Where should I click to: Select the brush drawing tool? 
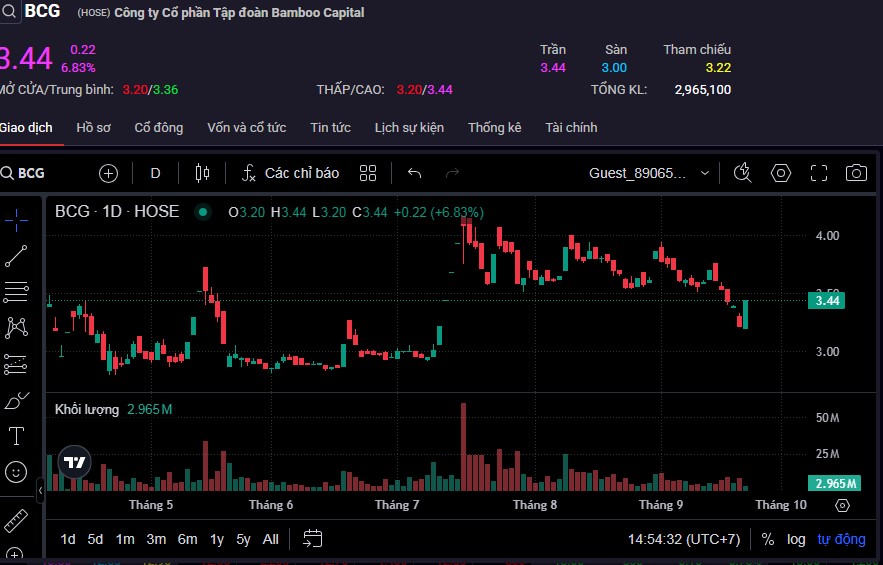[x=16, y=401]
